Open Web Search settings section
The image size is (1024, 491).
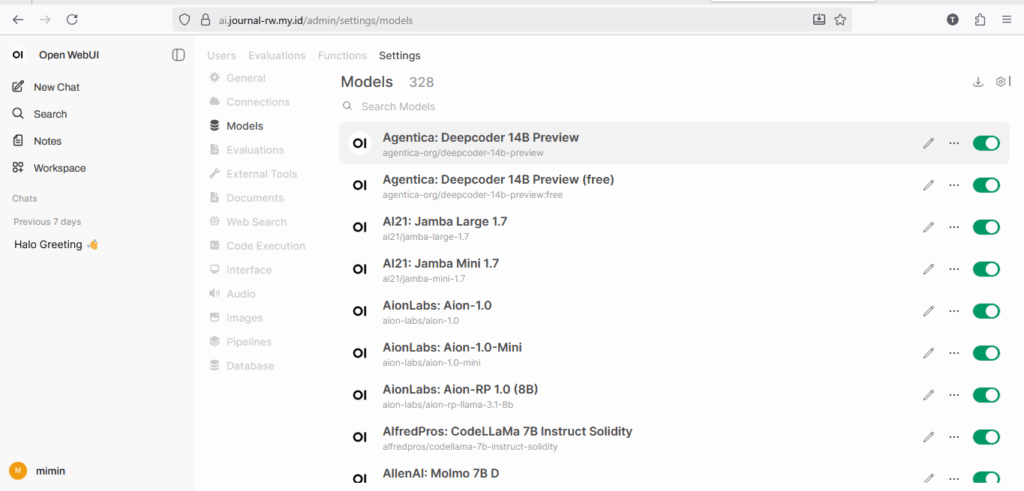point(248,222)
